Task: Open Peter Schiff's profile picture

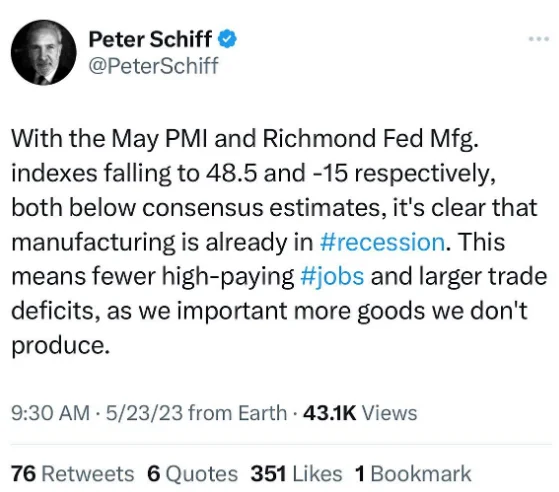Action: coord(43,52)
